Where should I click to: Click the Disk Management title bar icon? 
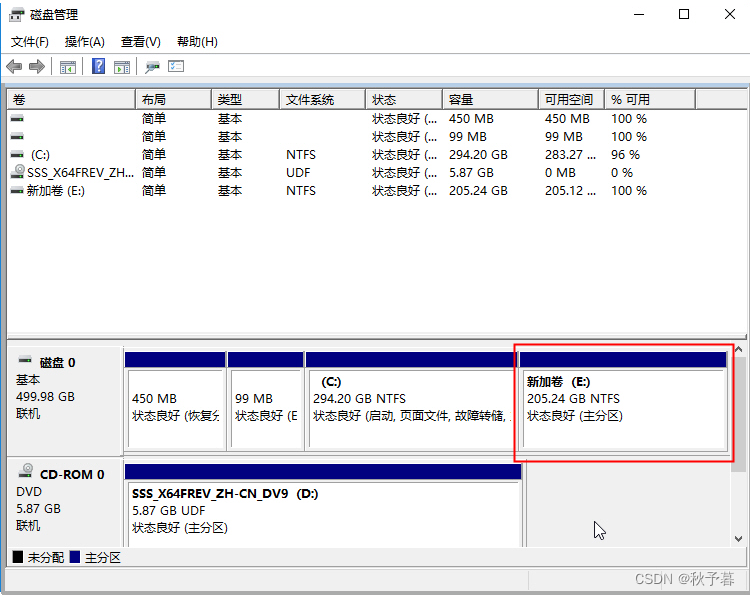17,15
